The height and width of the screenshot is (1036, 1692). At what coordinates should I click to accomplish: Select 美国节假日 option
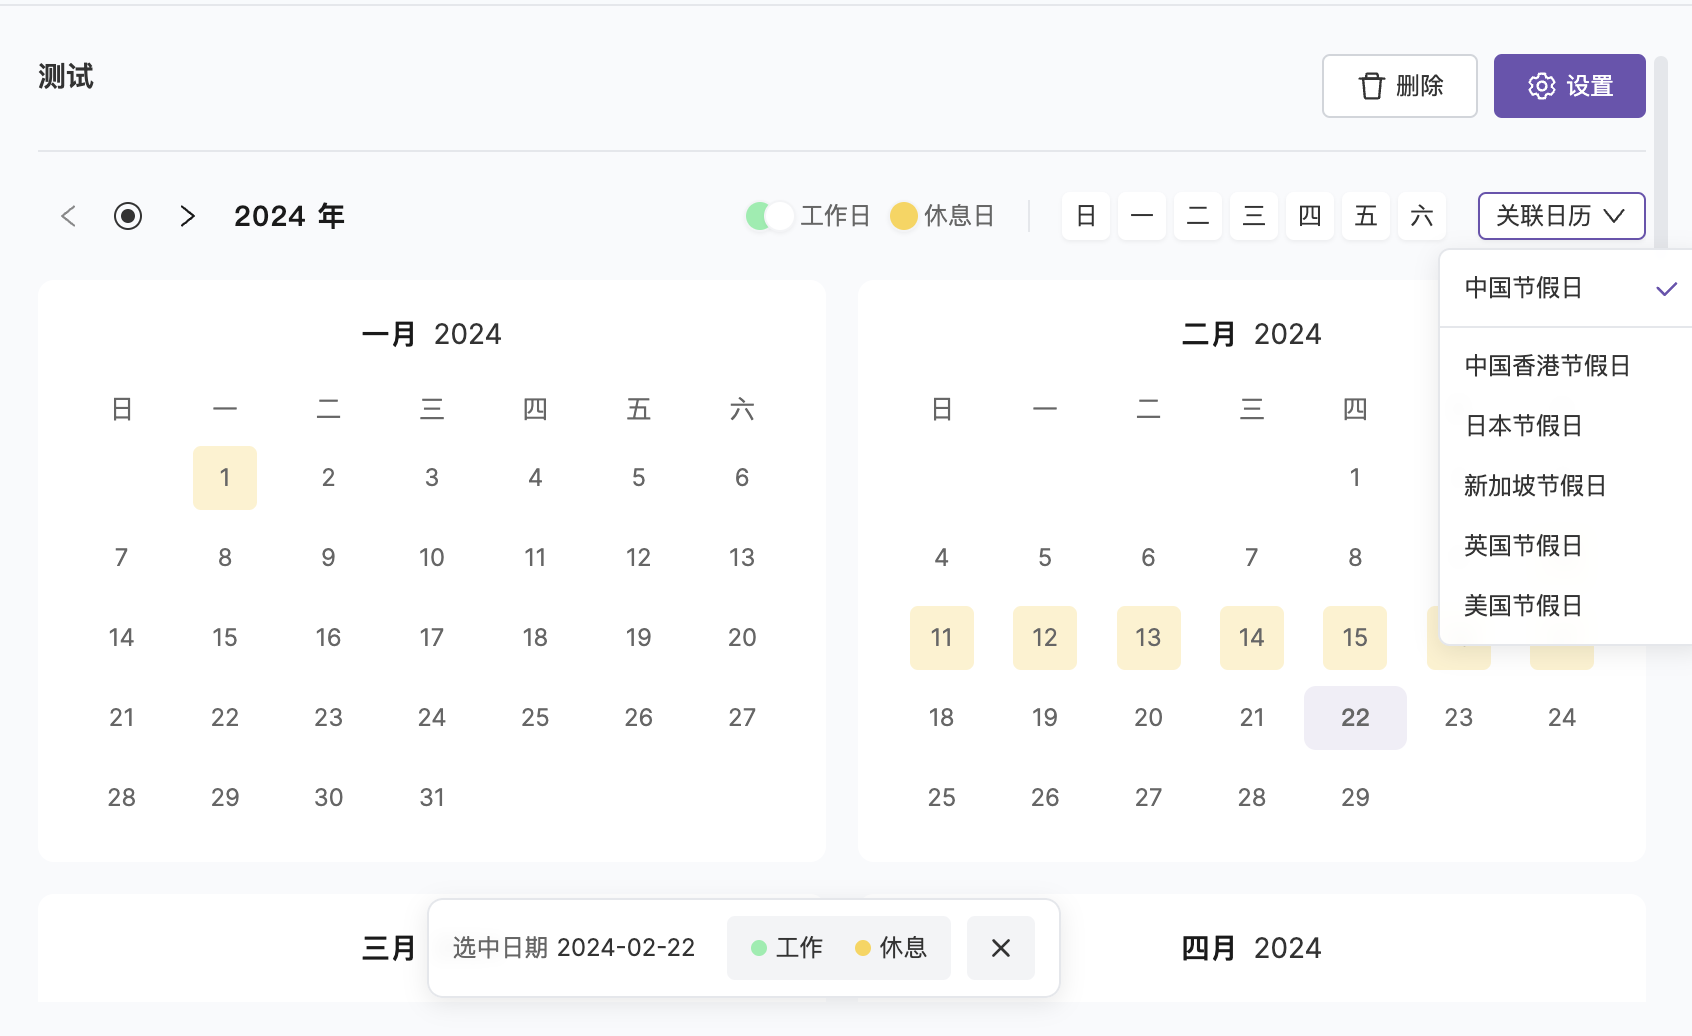tap(1568, 606)
